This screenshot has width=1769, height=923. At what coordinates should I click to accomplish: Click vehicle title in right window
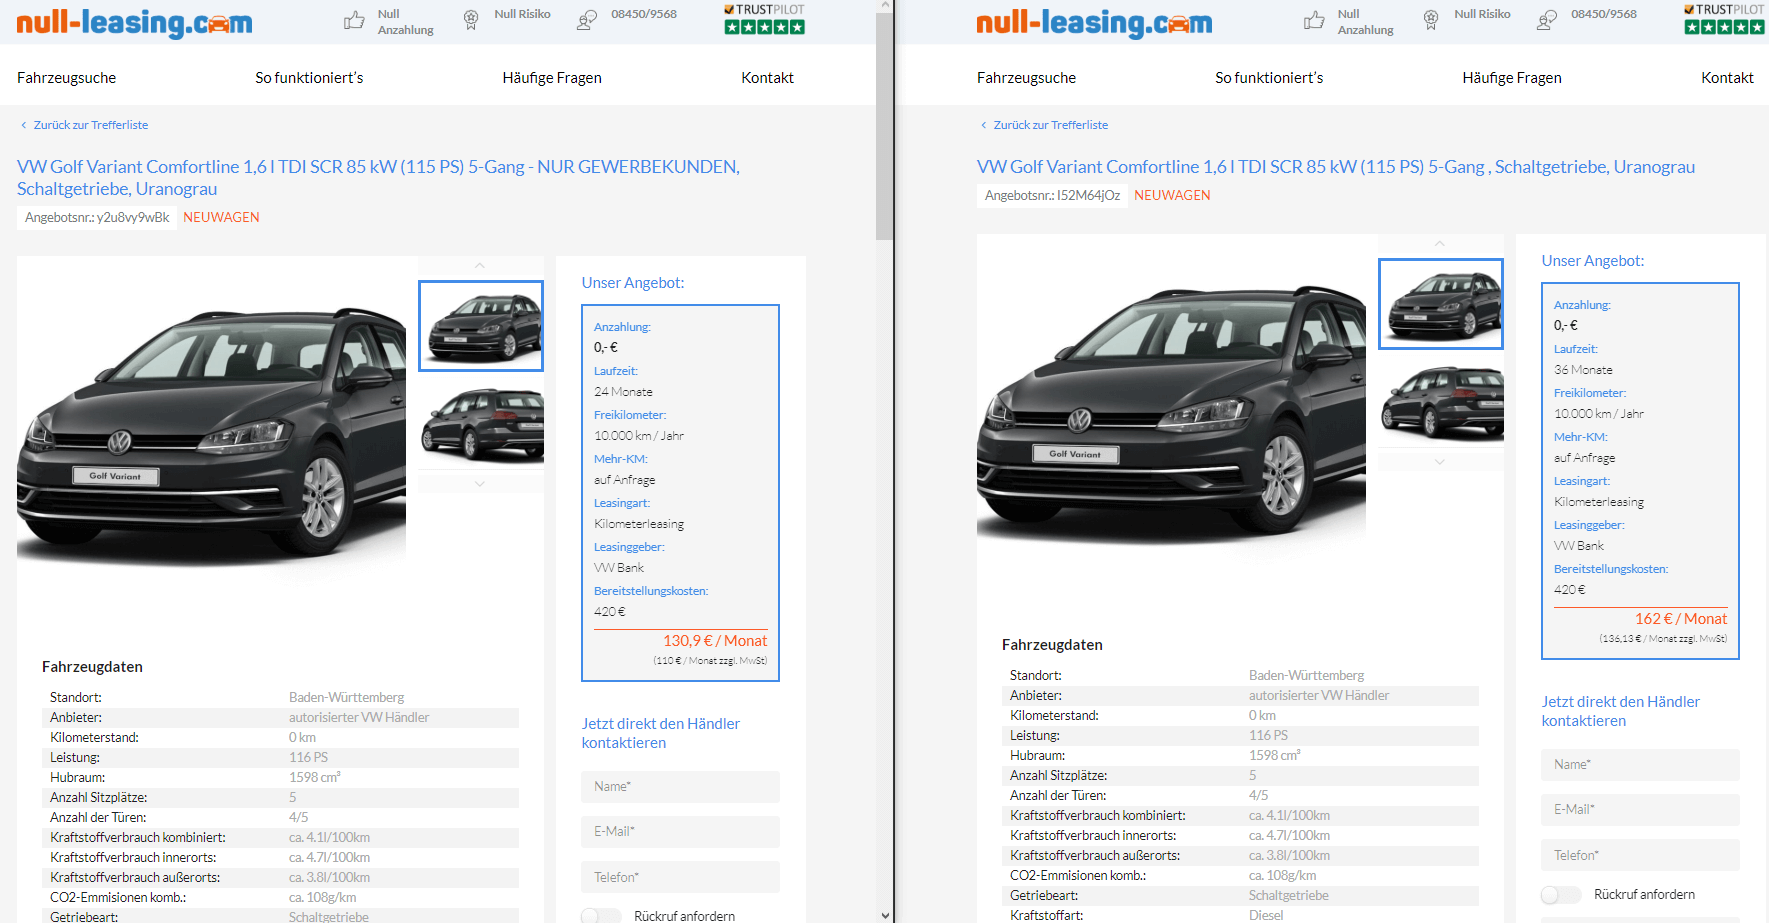point(1336,167)
